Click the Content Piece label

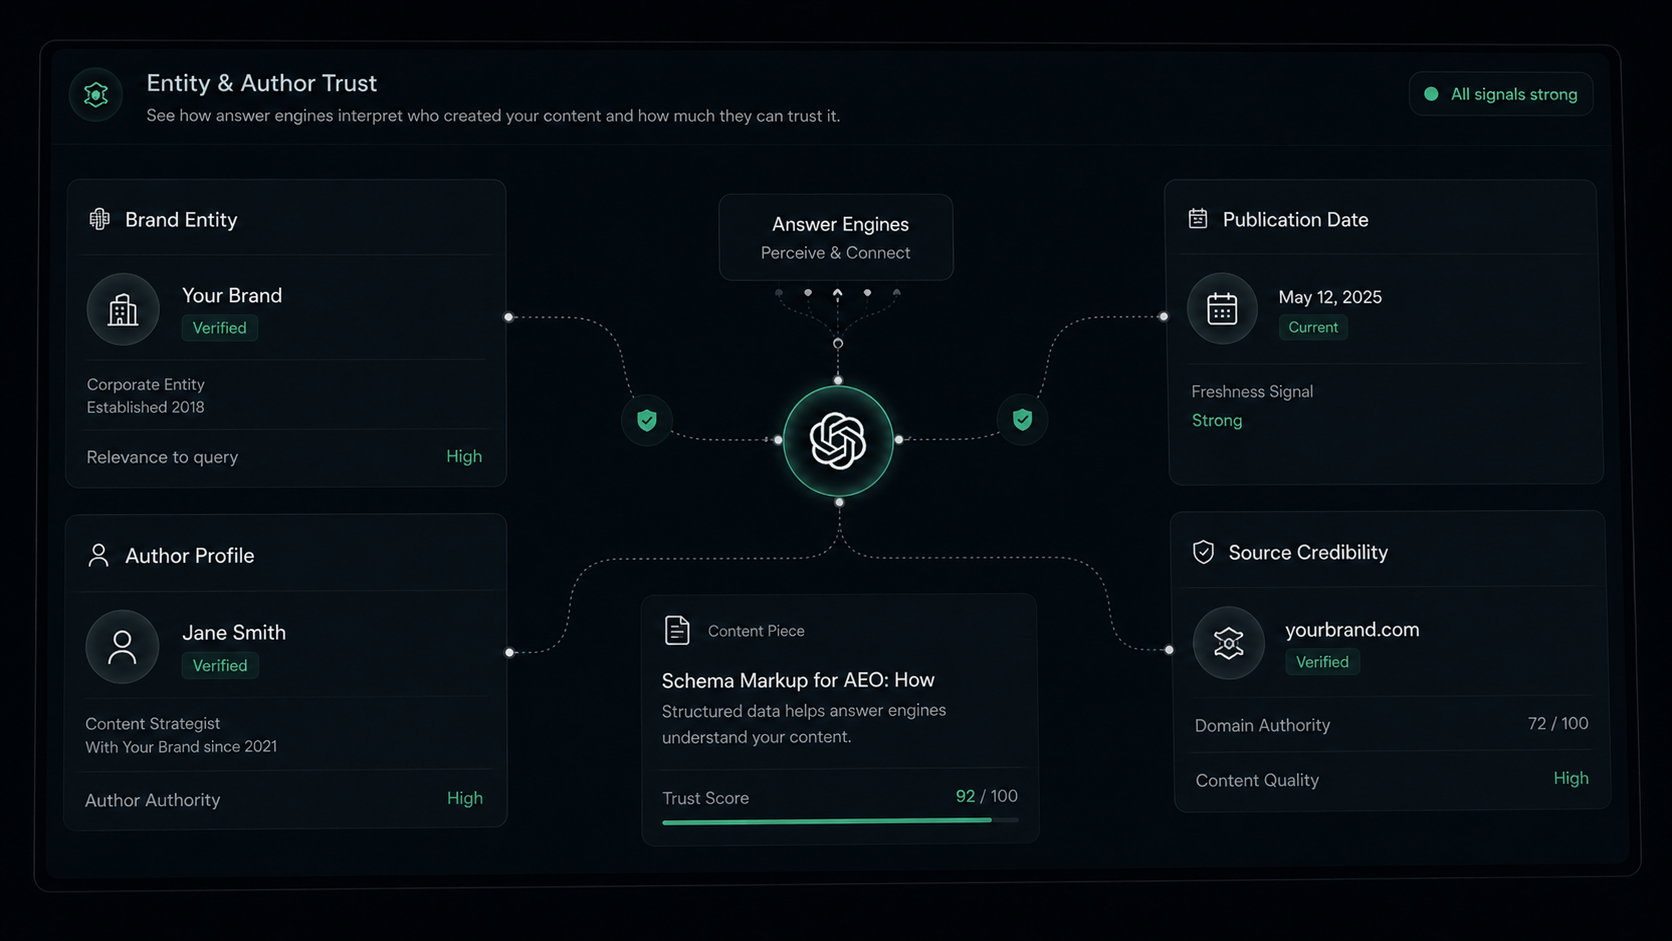[x=756, y=631]
